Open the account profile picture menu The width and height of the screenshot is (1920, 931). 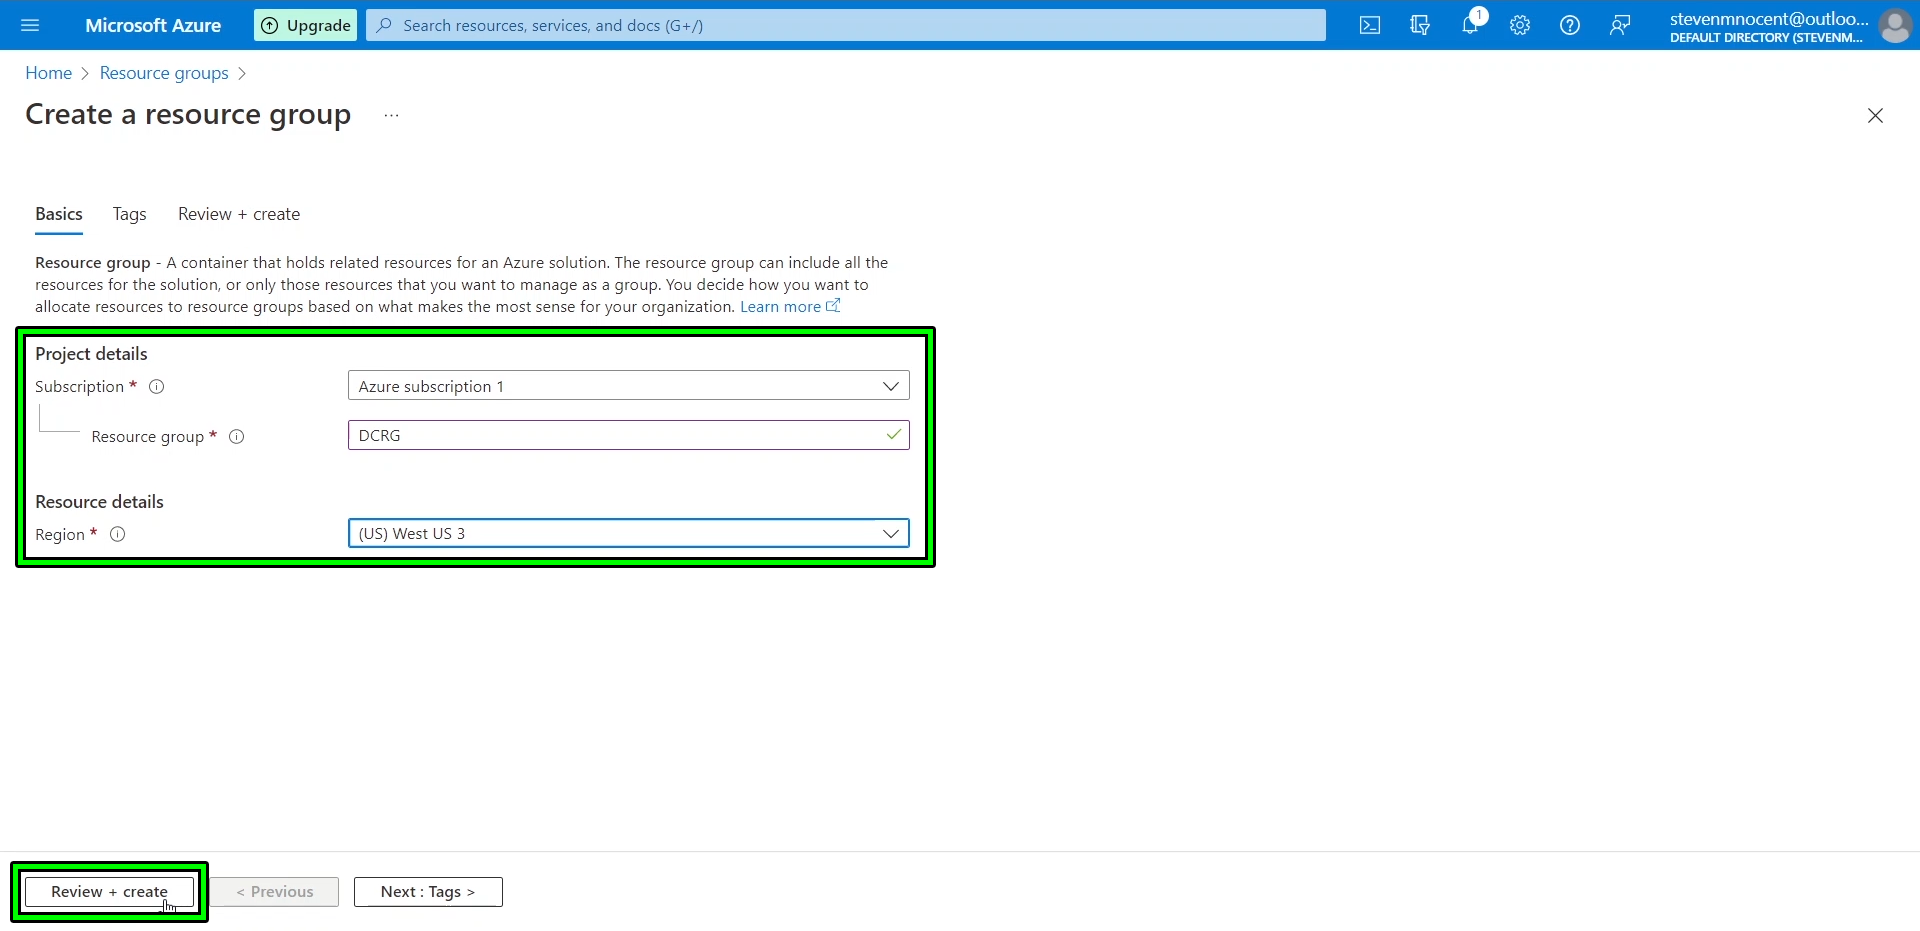click(1896, 26)
